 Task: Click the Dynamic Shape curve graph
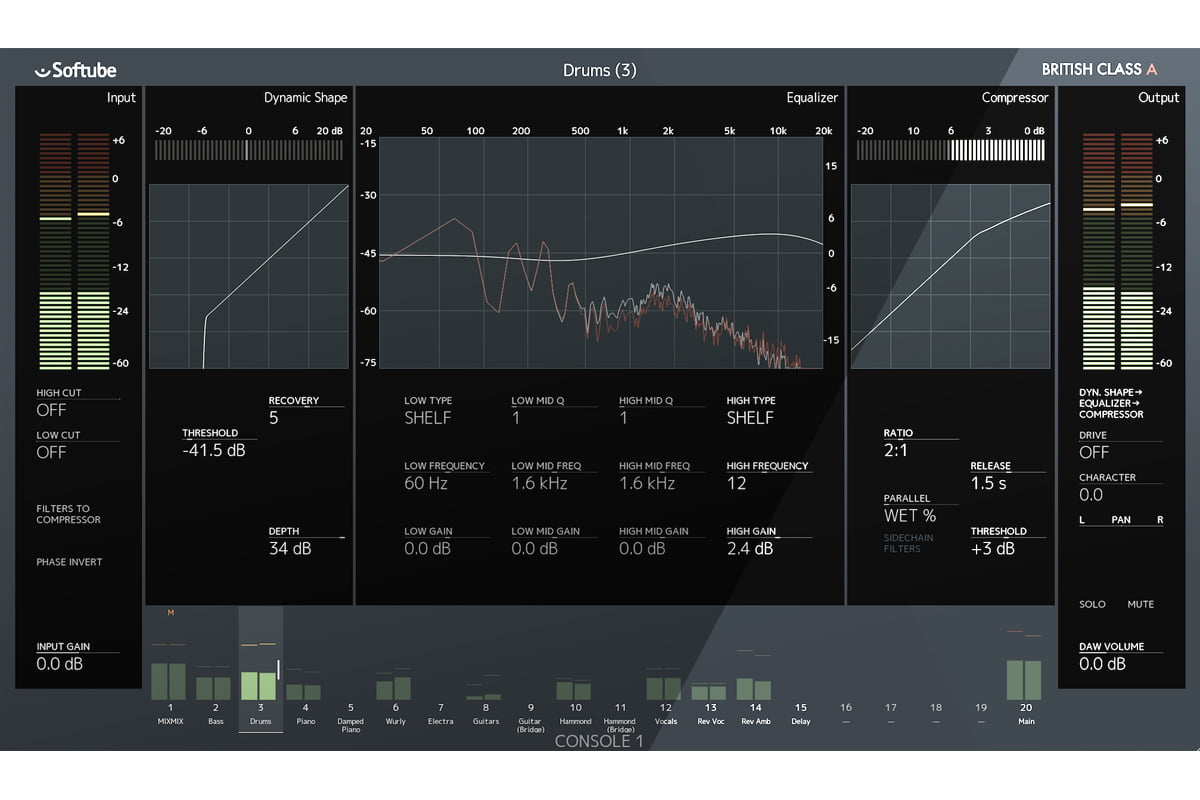(249, 276)
